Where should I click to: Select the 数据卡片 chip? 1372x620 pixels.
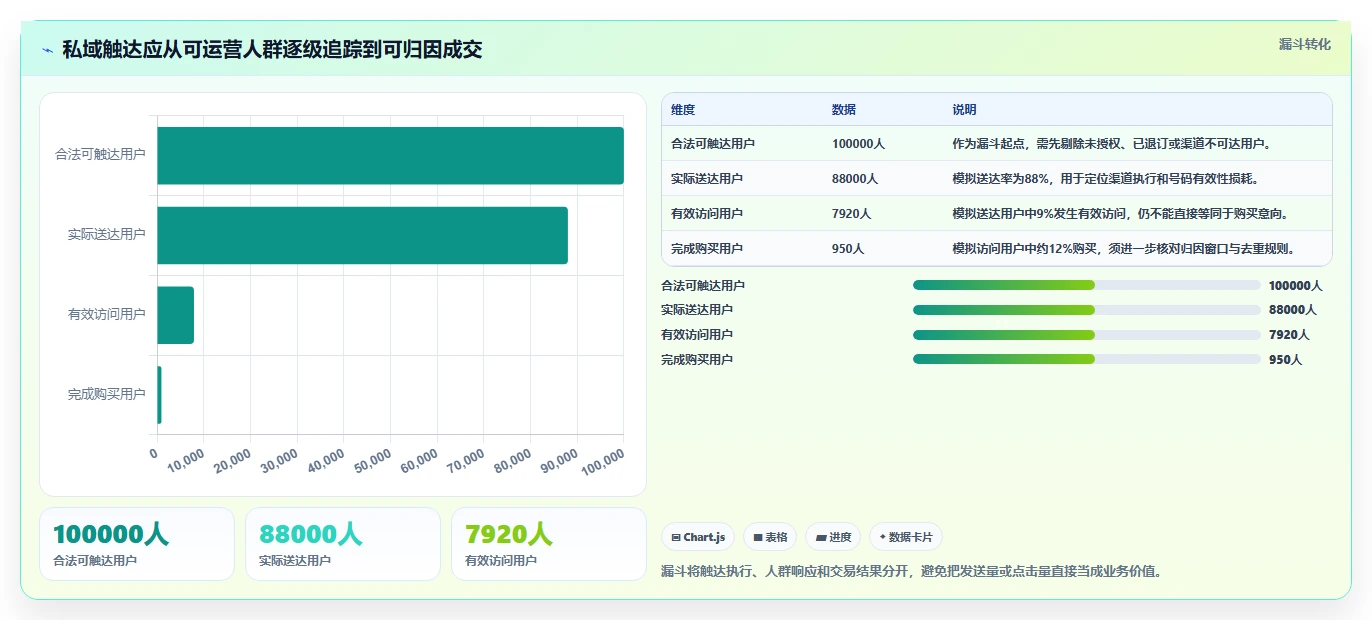[906, 537]
